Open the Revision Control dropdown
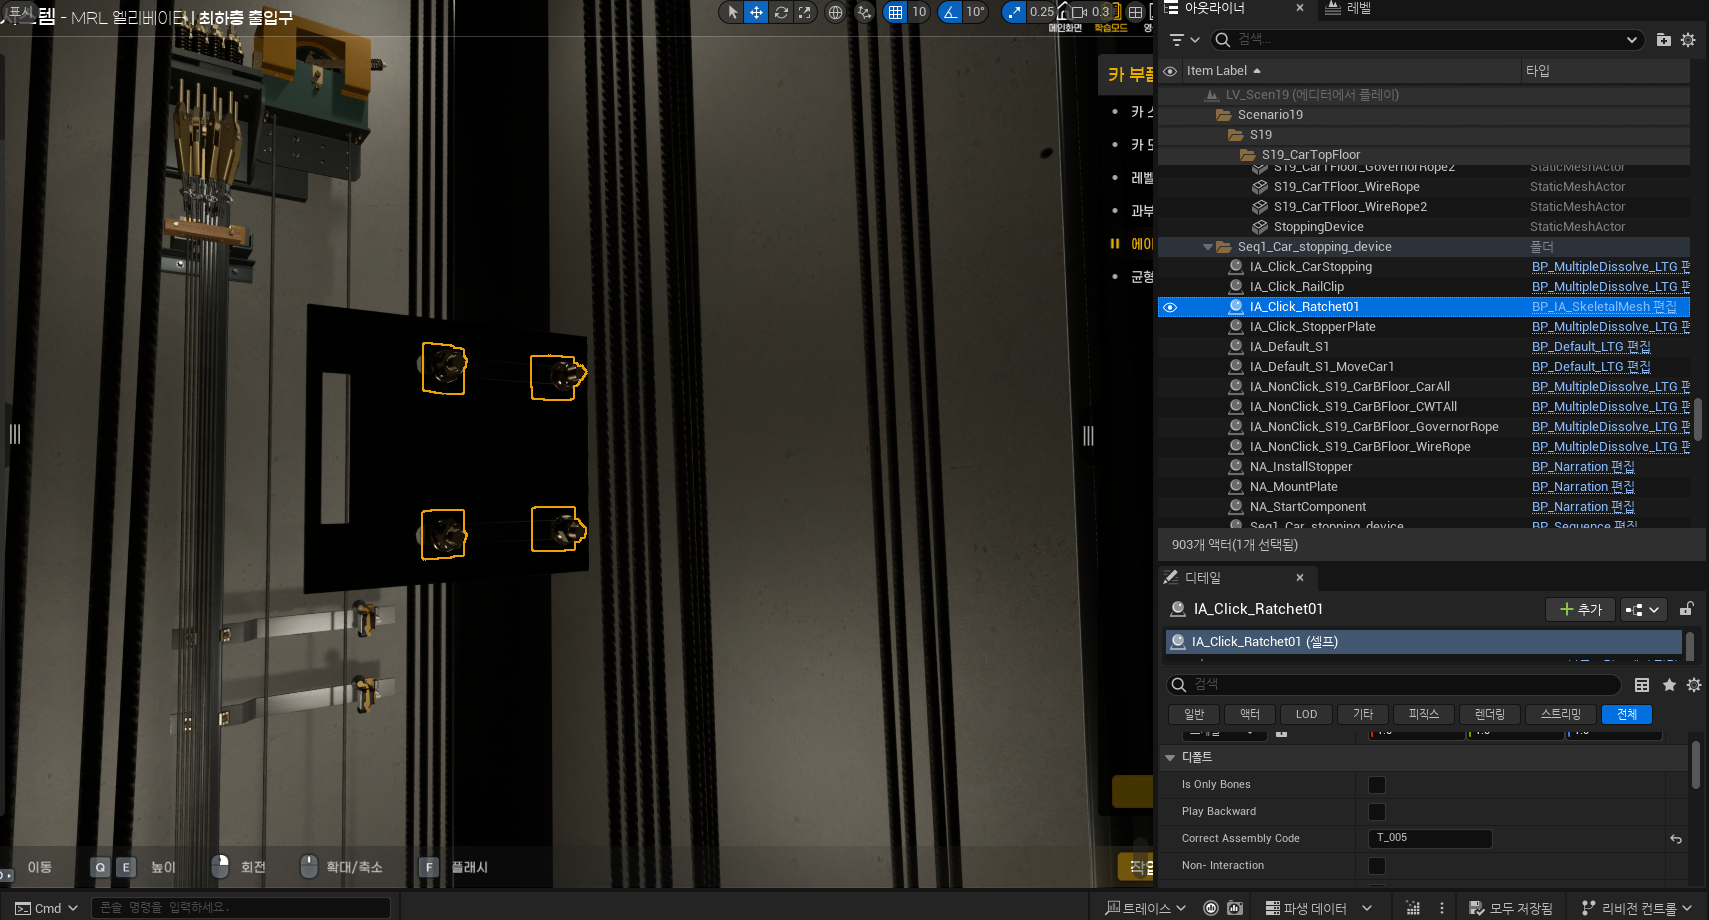Image resolution: width=1709 pixels, height=920 pixels. coord(1637,908)
